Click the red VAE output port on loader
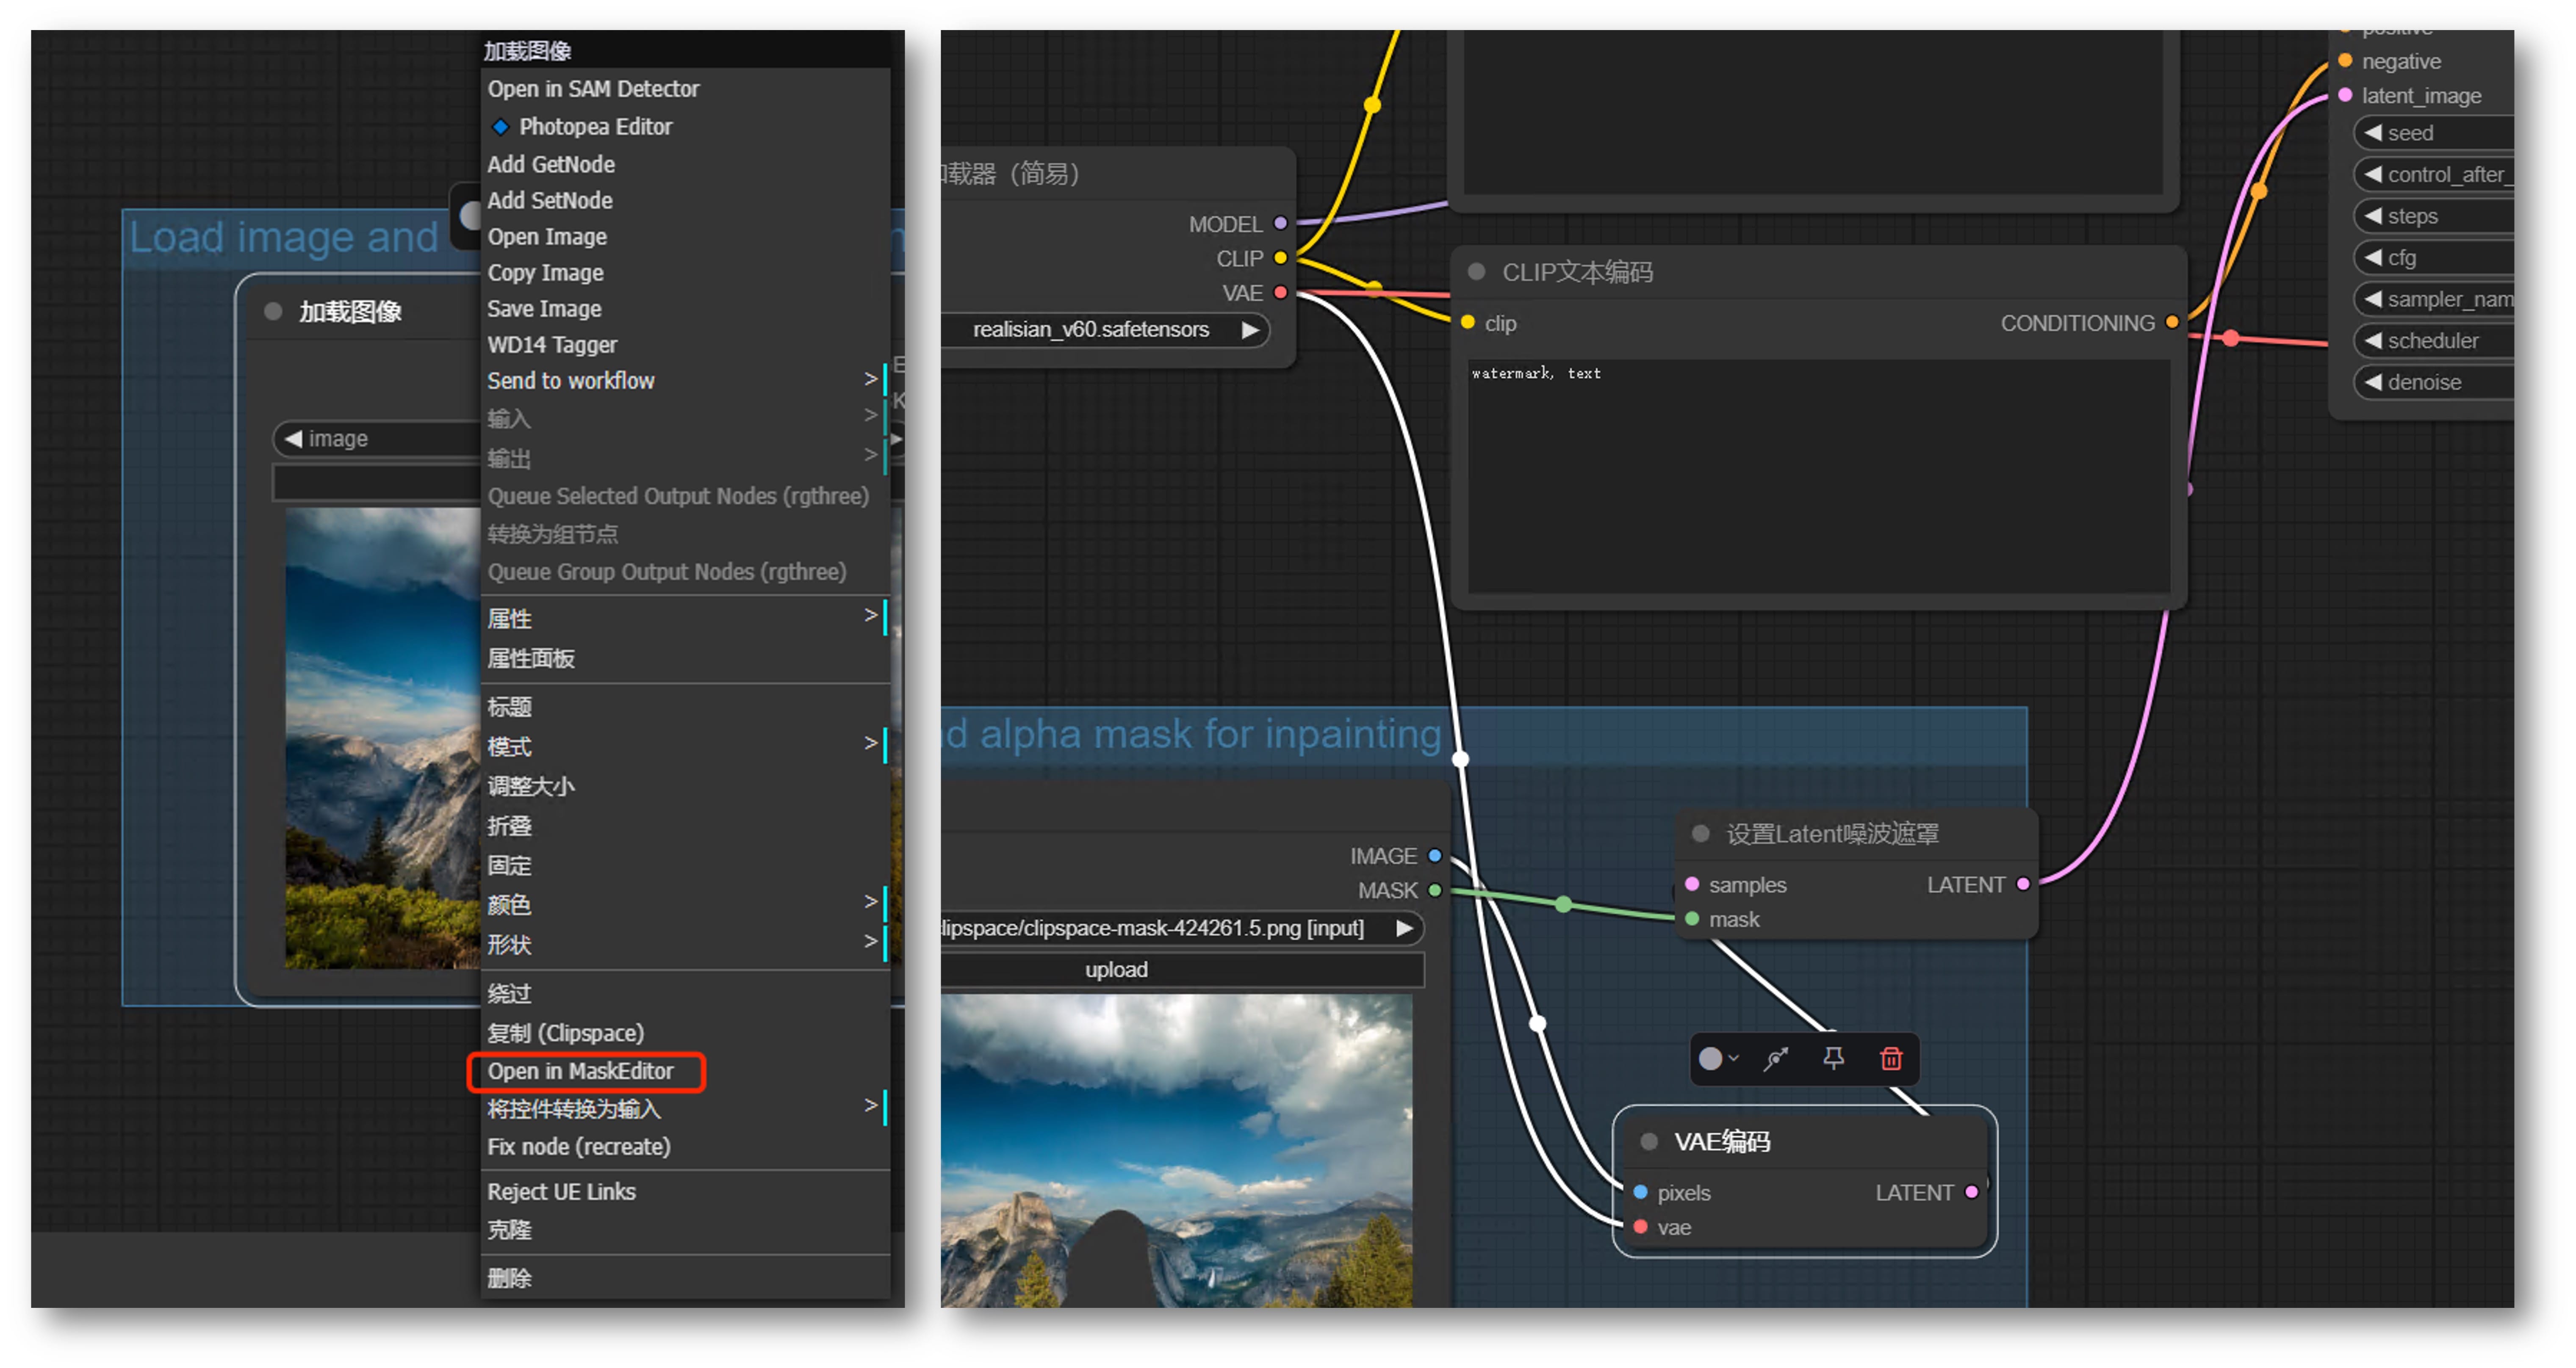This screenshot has height=1368, width=2576. (1280, 292)
